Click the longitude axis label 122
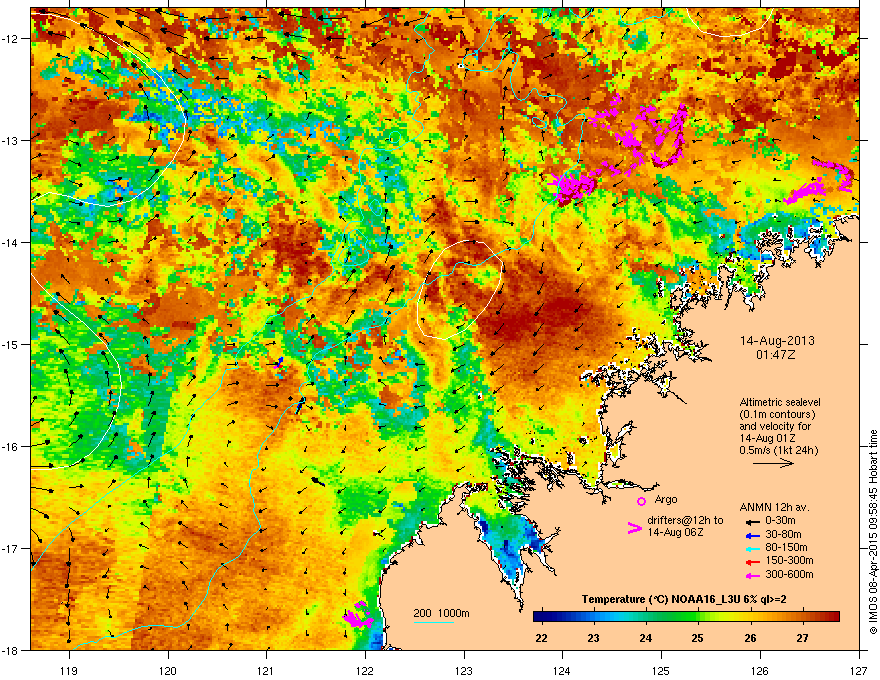The width and height of the screenshot is (880, 680). coord(365,670)
